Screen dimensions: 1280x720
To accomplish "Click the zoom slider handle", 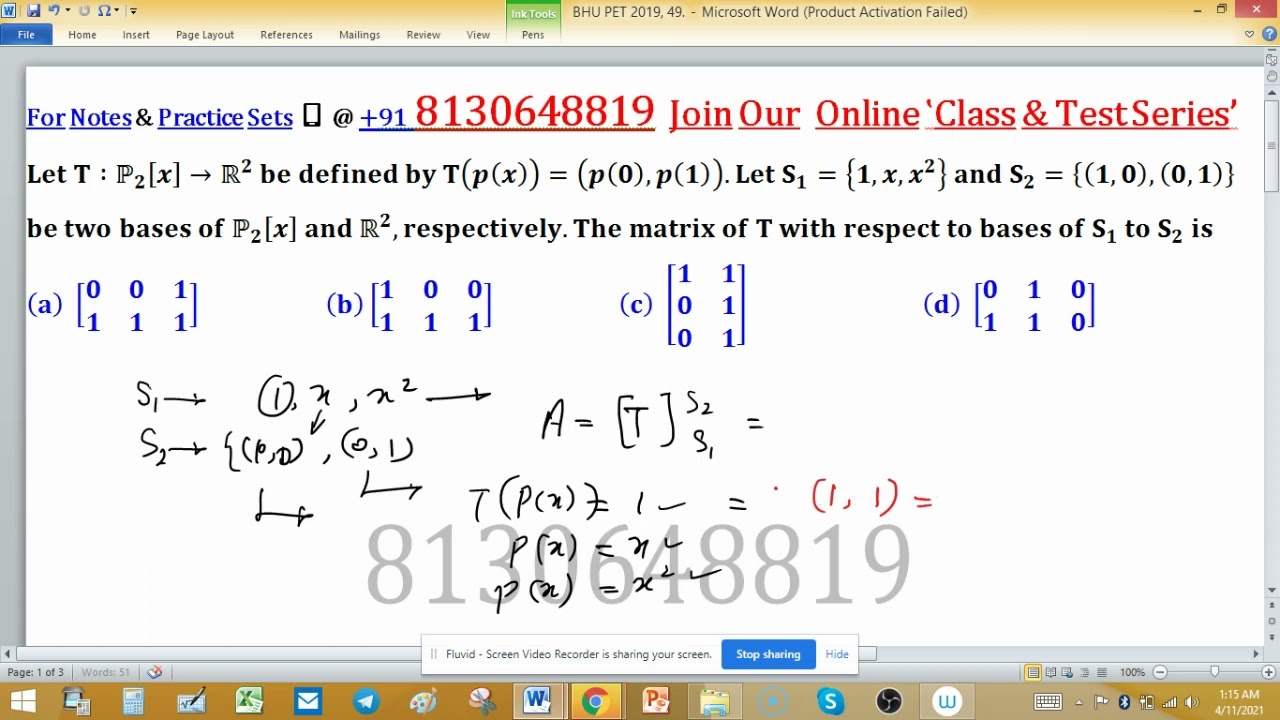I will pyautogui.click(x=1215, y=672).
